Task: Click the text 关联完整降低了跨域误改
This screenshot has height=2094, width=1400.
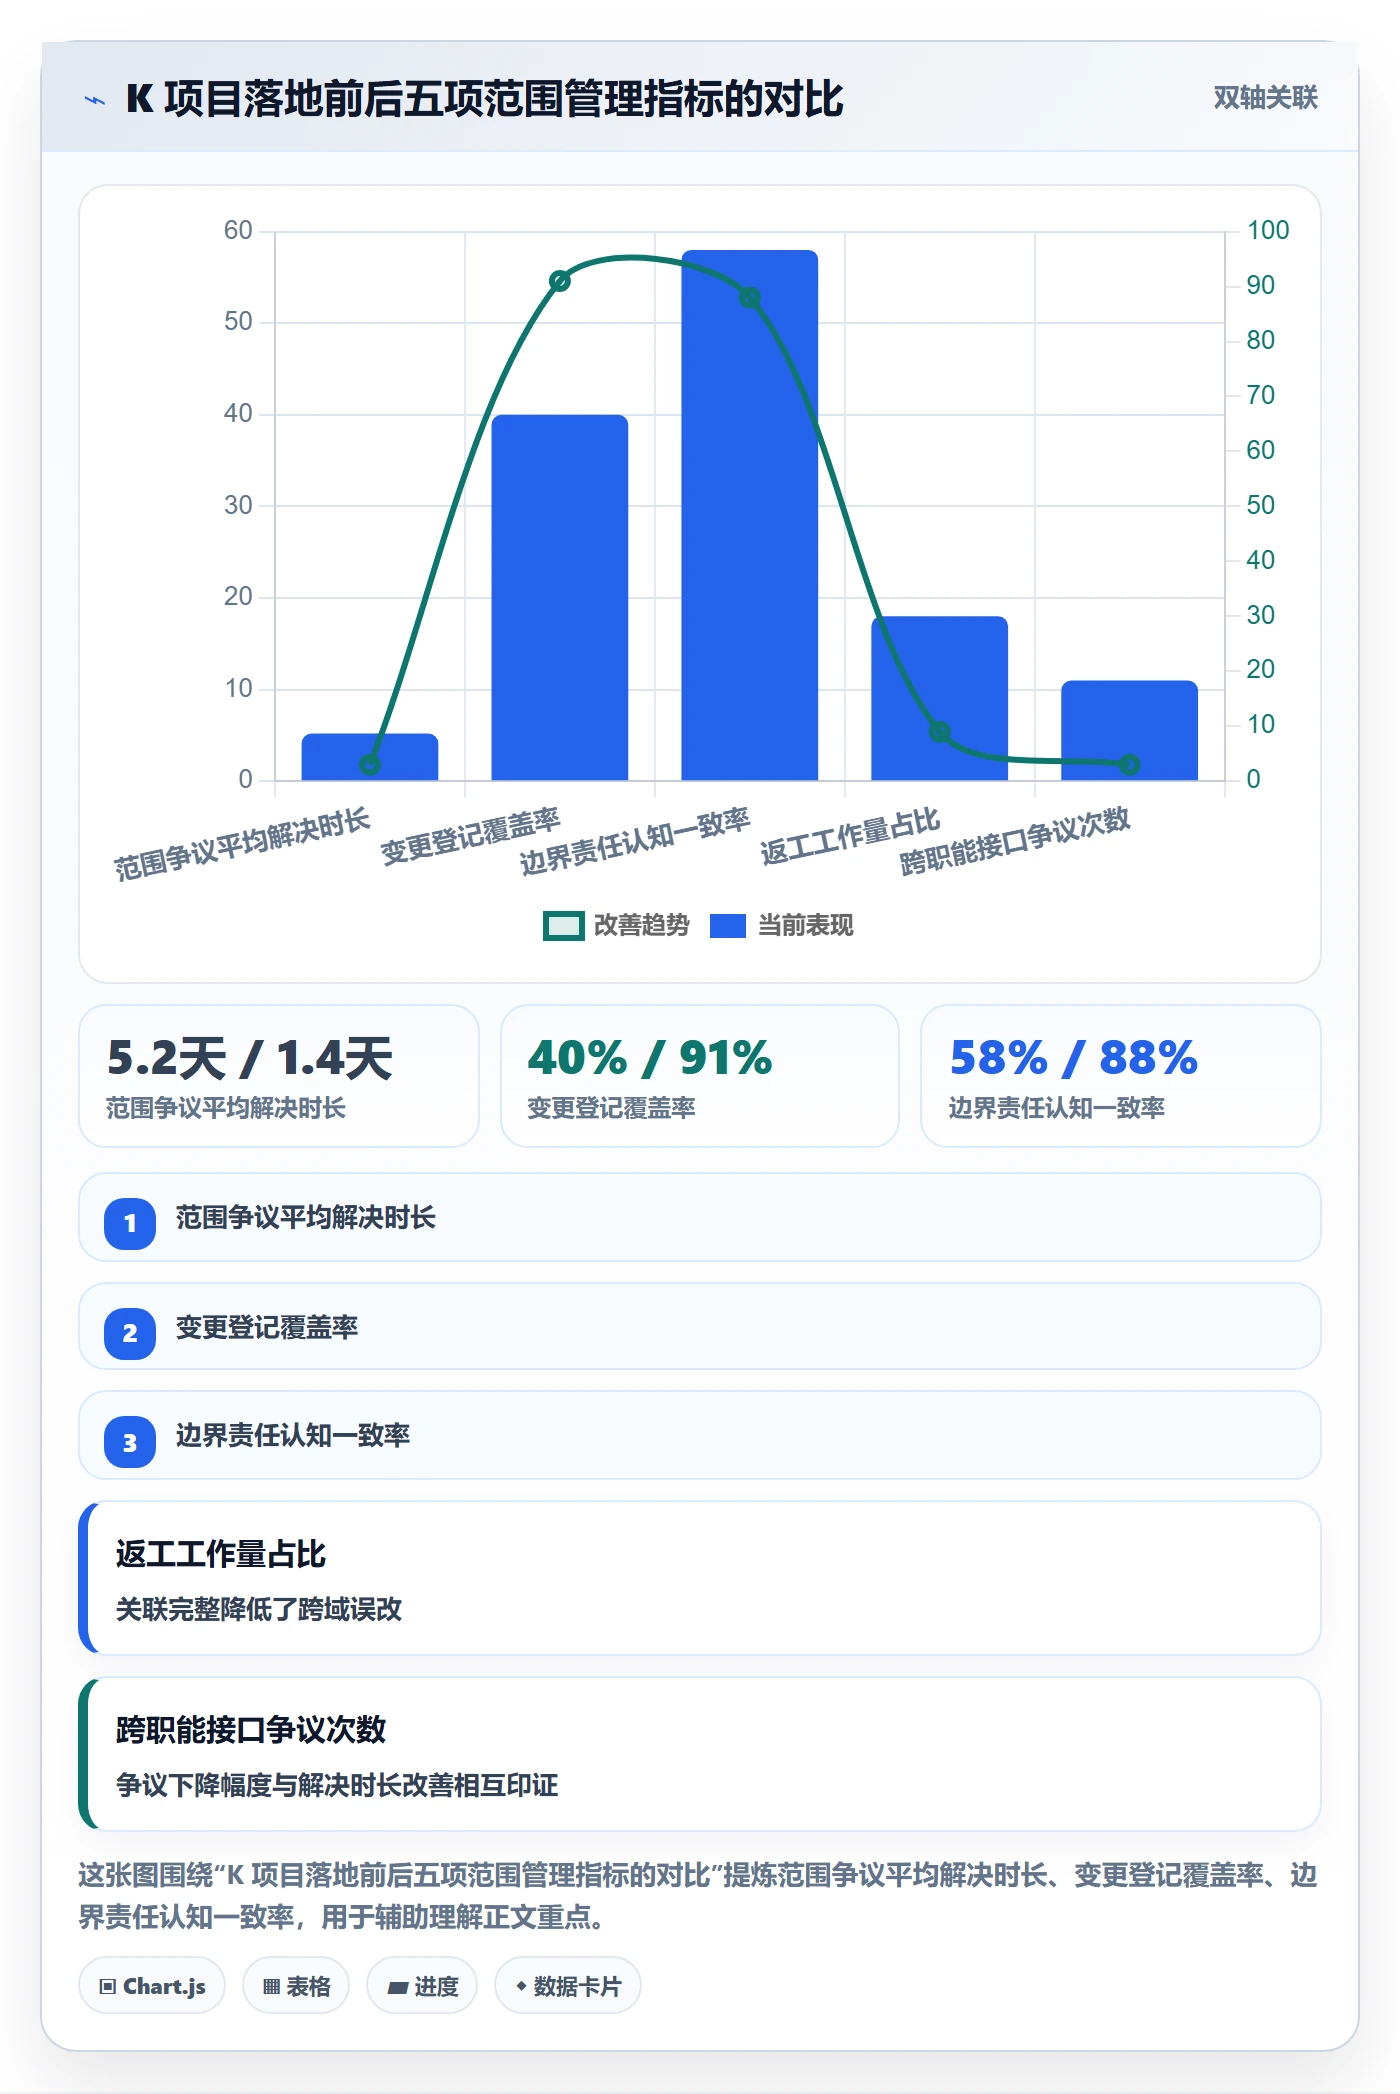Action: click(259, 1609)
